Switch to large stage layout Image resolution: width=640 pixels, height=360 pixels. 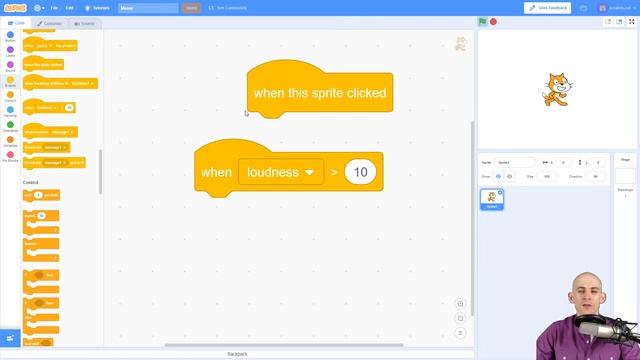[619, 22]
